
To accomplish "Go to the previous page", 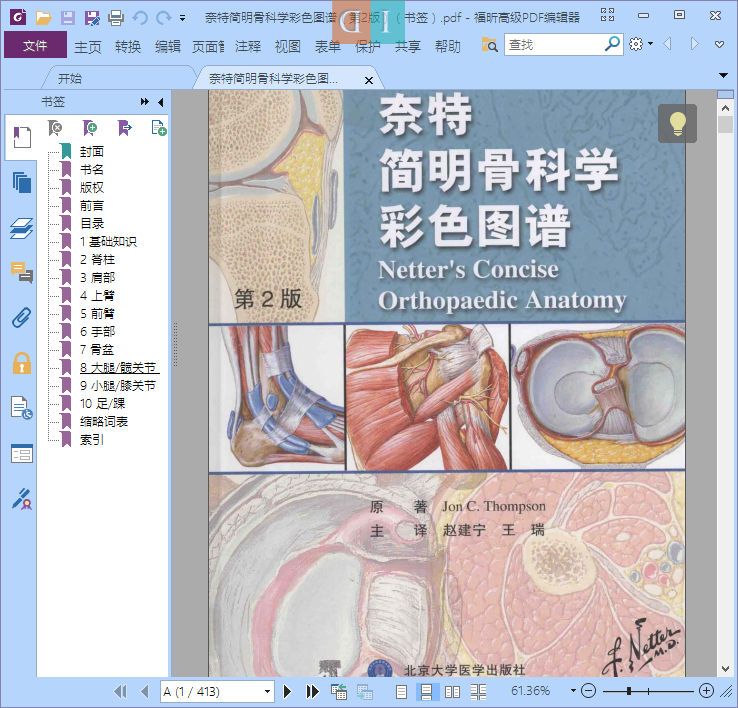I will 145,692.
